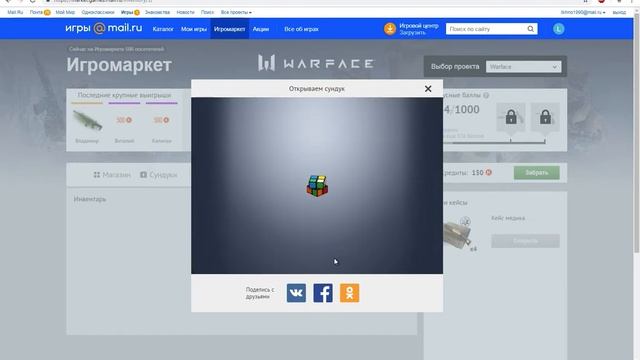Close the chest opening dialog
The image size is (640, 360).
click(x=428, y=89)
